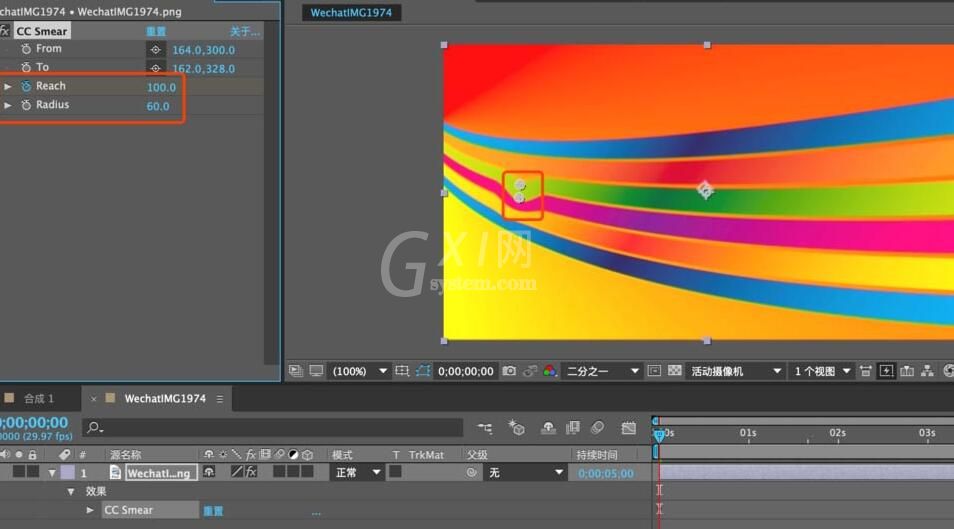
Task: Click the blue reset link beside CC Smear
Action: pos(156,31)
